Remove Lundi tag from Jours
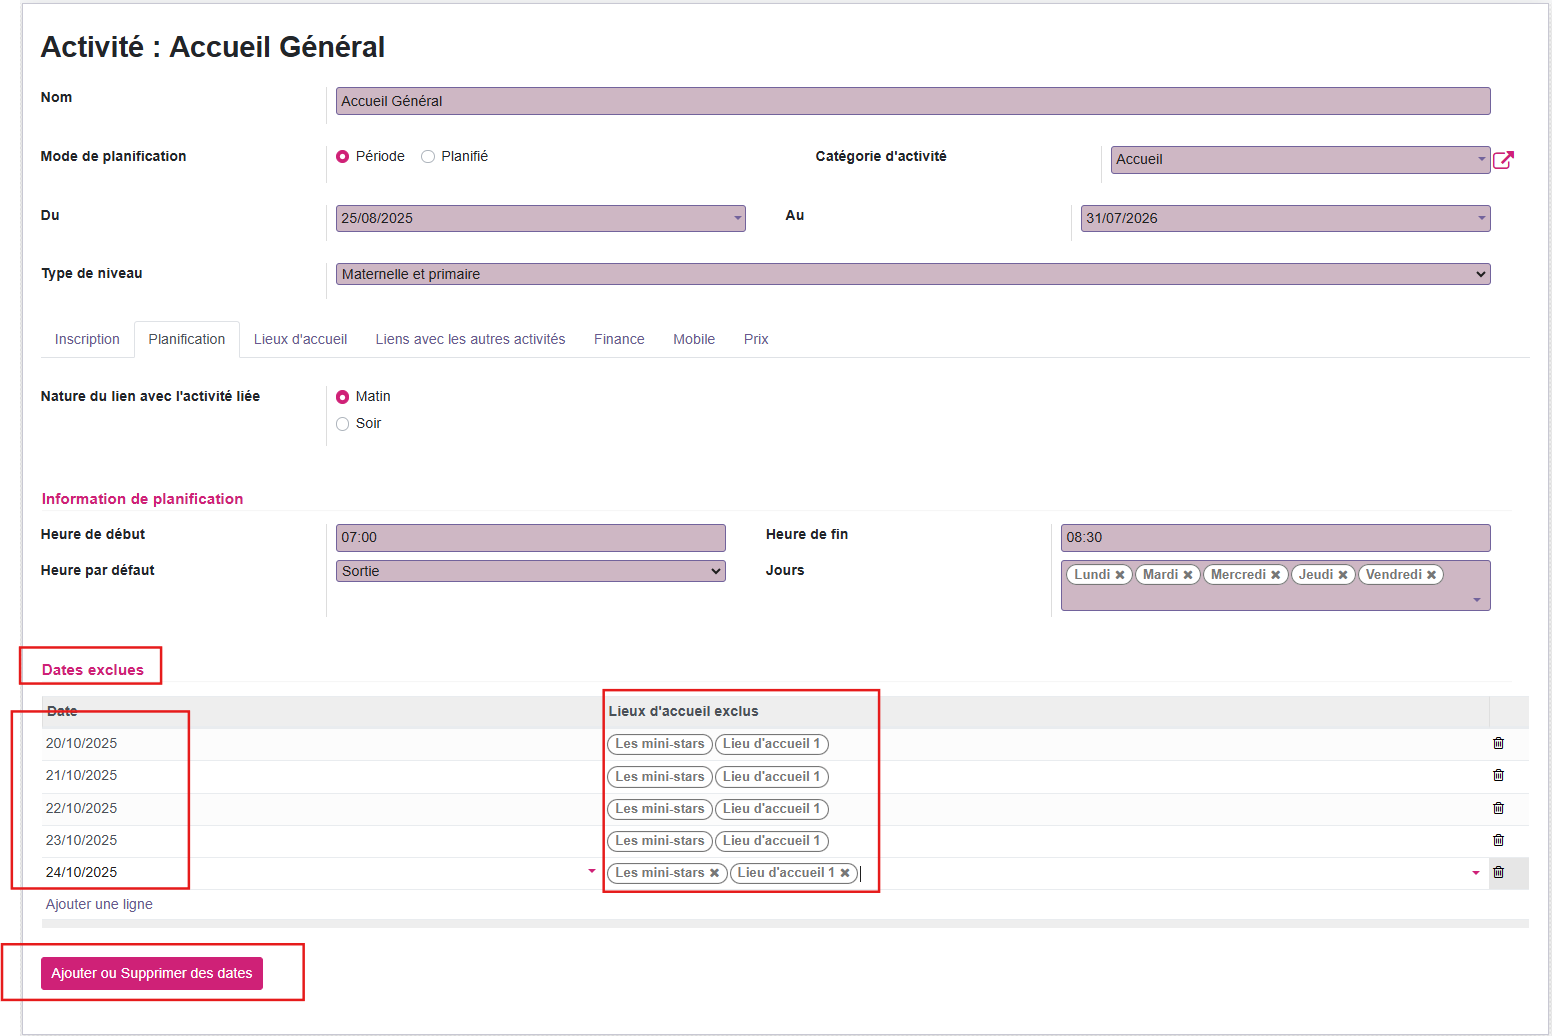Viewport: 1552px width, 1036px height. pyautogui.click(x=1120, y=575)
